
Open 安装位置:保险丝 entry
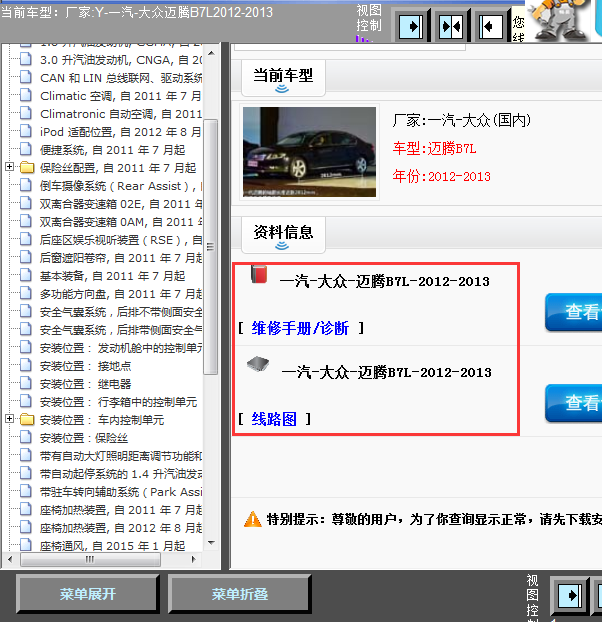pos(84,438)
